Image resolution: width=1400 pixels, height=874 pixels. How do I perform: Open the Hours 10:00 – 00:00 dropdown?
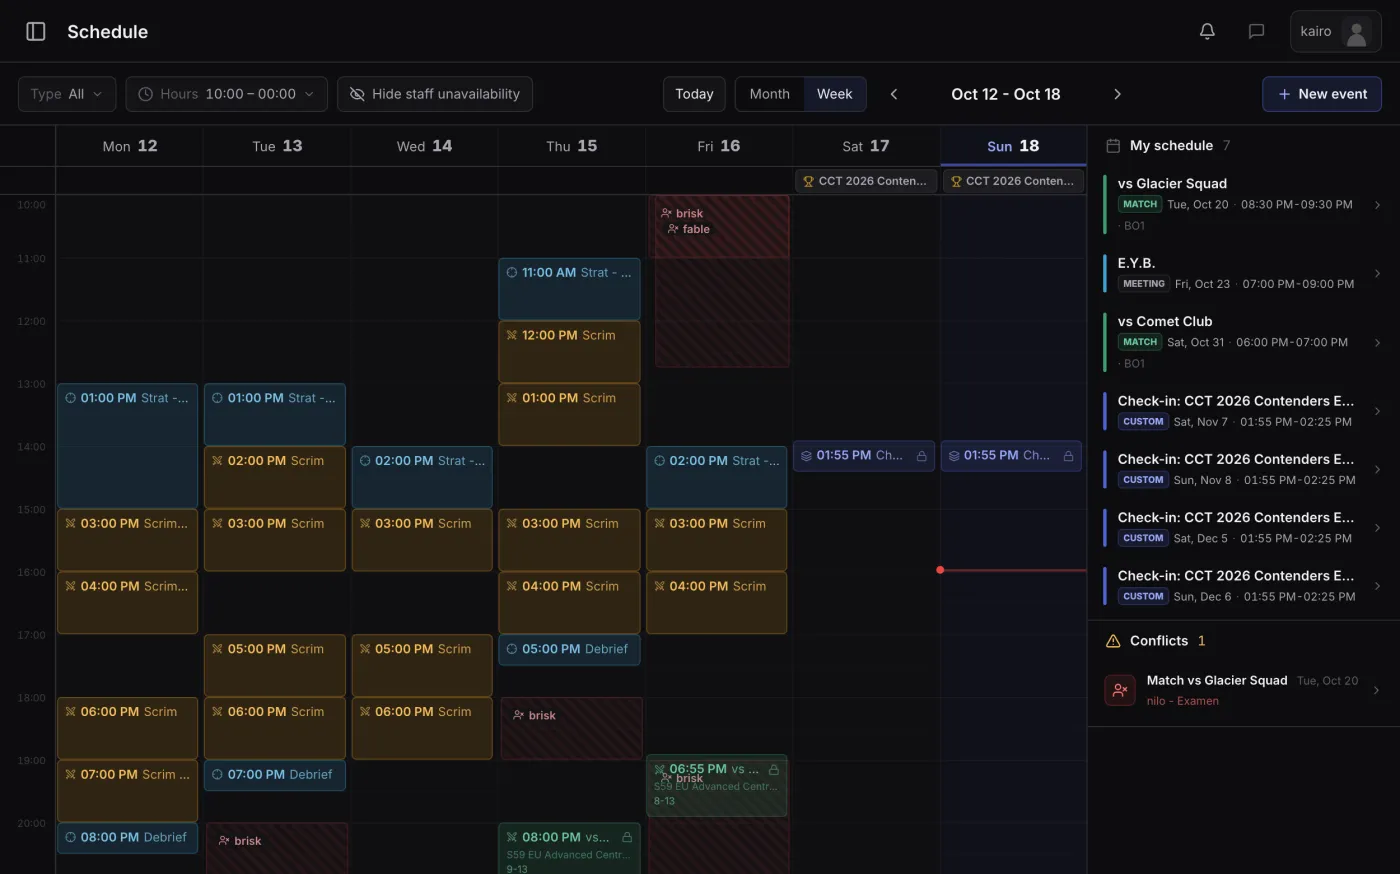tap(227, 94)
